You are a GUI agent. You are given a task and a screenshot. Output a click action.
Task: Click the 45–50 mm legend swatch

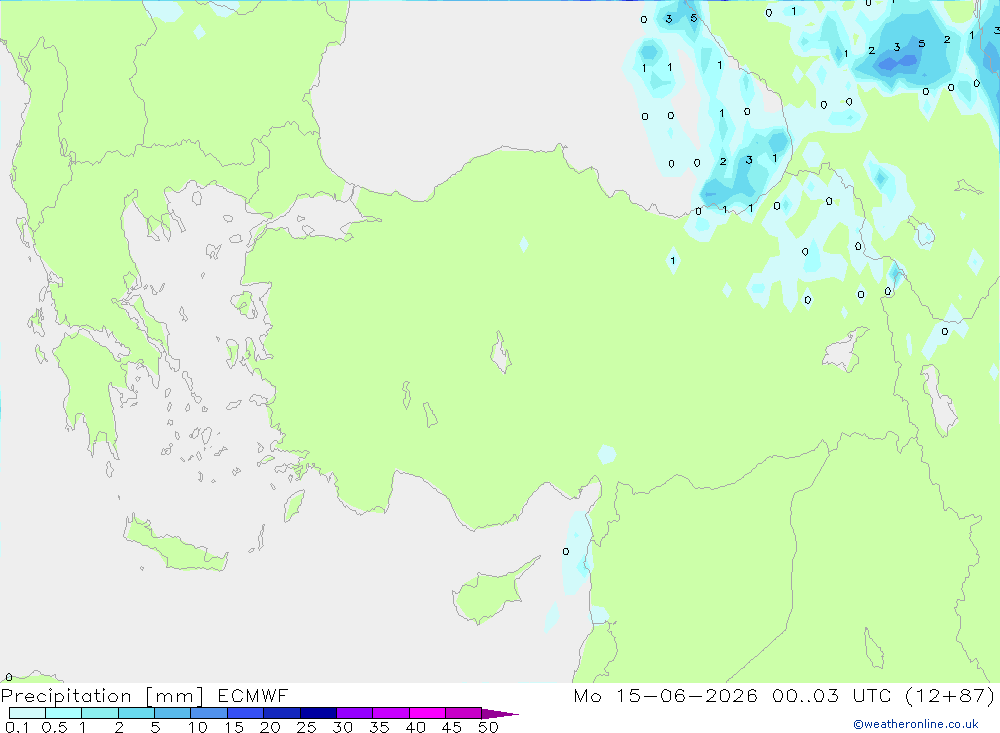coord(464,713)
